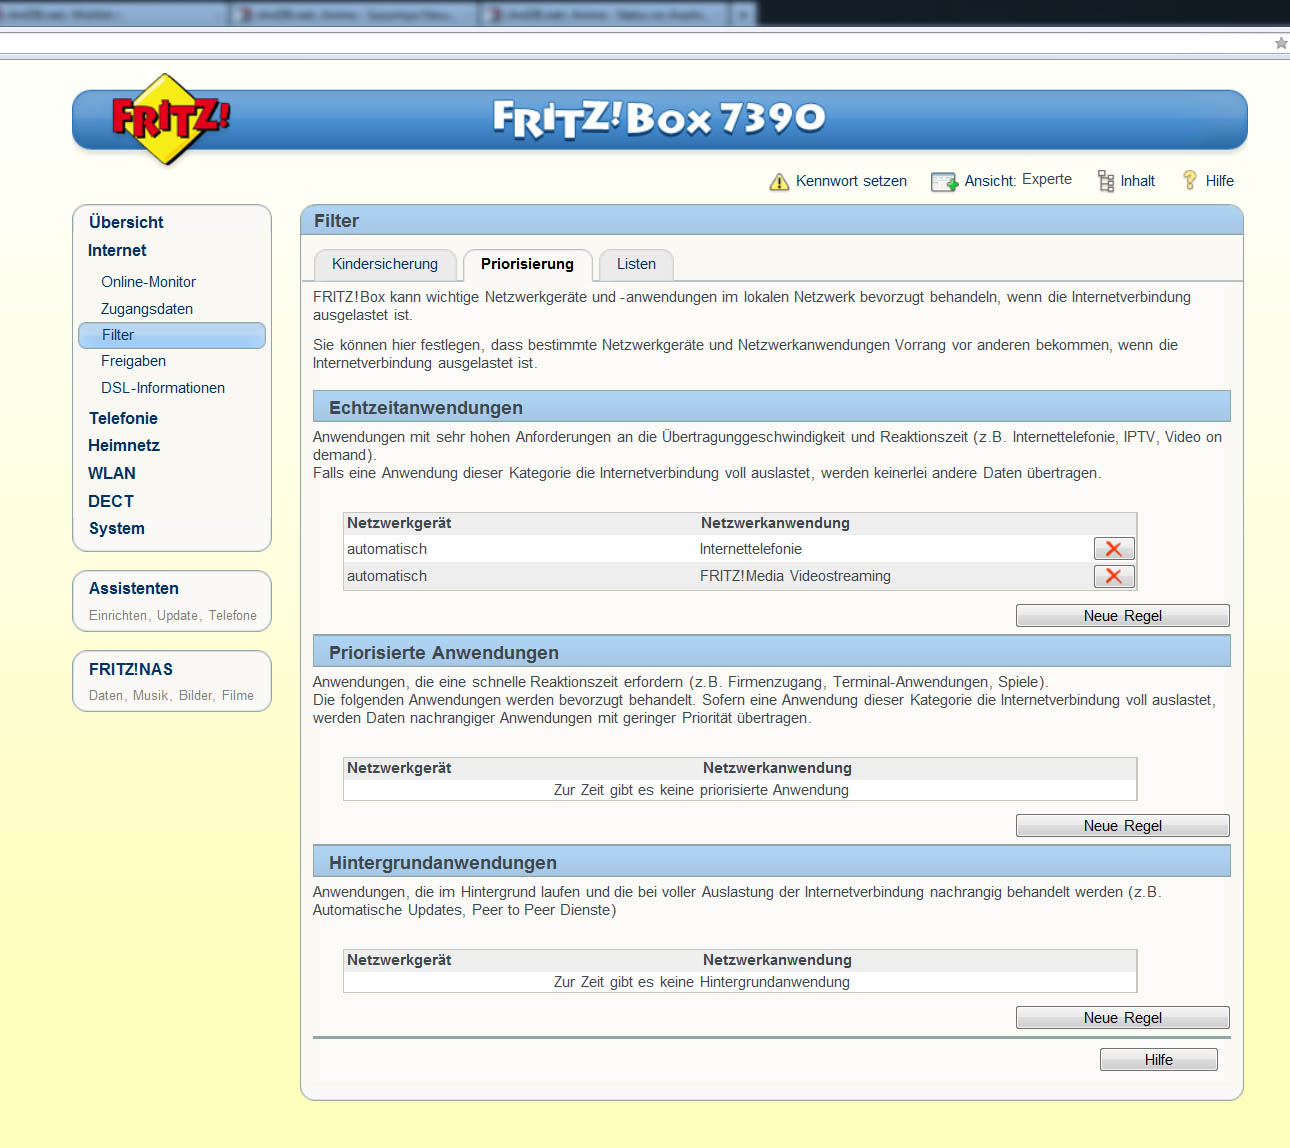Click 'automatisch' in the Internettelefonie row

pos(387,549)
